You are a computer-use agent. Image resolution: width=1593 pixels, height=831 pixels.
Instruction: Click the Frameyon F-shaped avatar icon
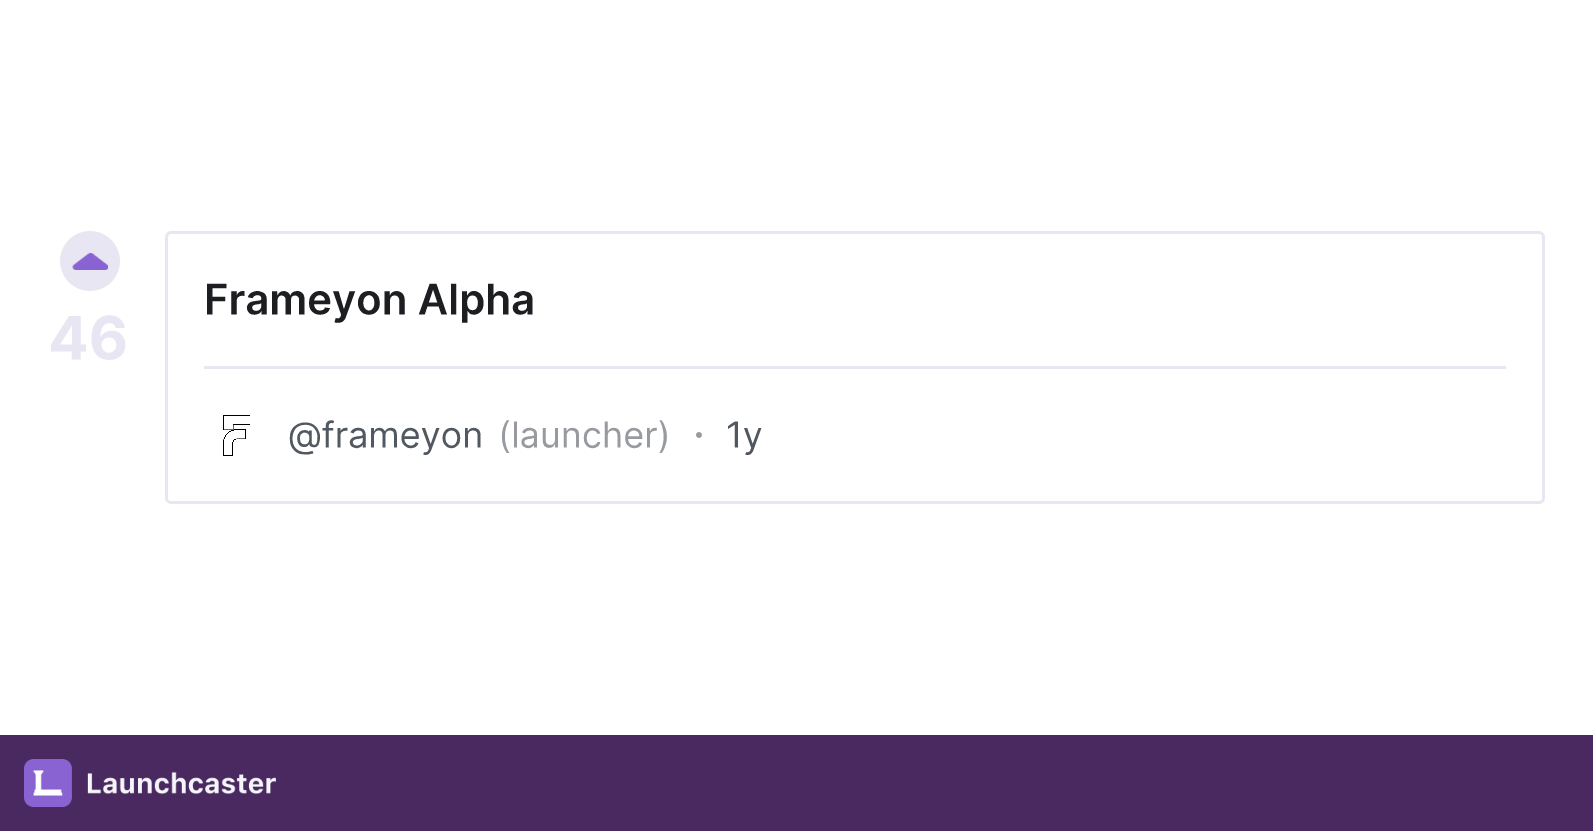click(x=235, y=435)
